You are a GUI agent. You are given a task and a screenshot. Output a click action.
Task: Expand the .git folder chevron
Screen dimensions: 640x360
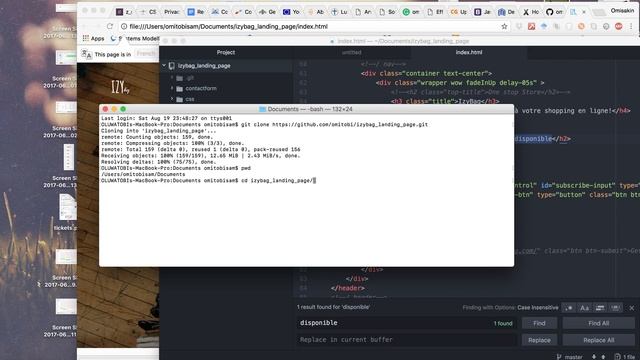(x=172, y=78)
